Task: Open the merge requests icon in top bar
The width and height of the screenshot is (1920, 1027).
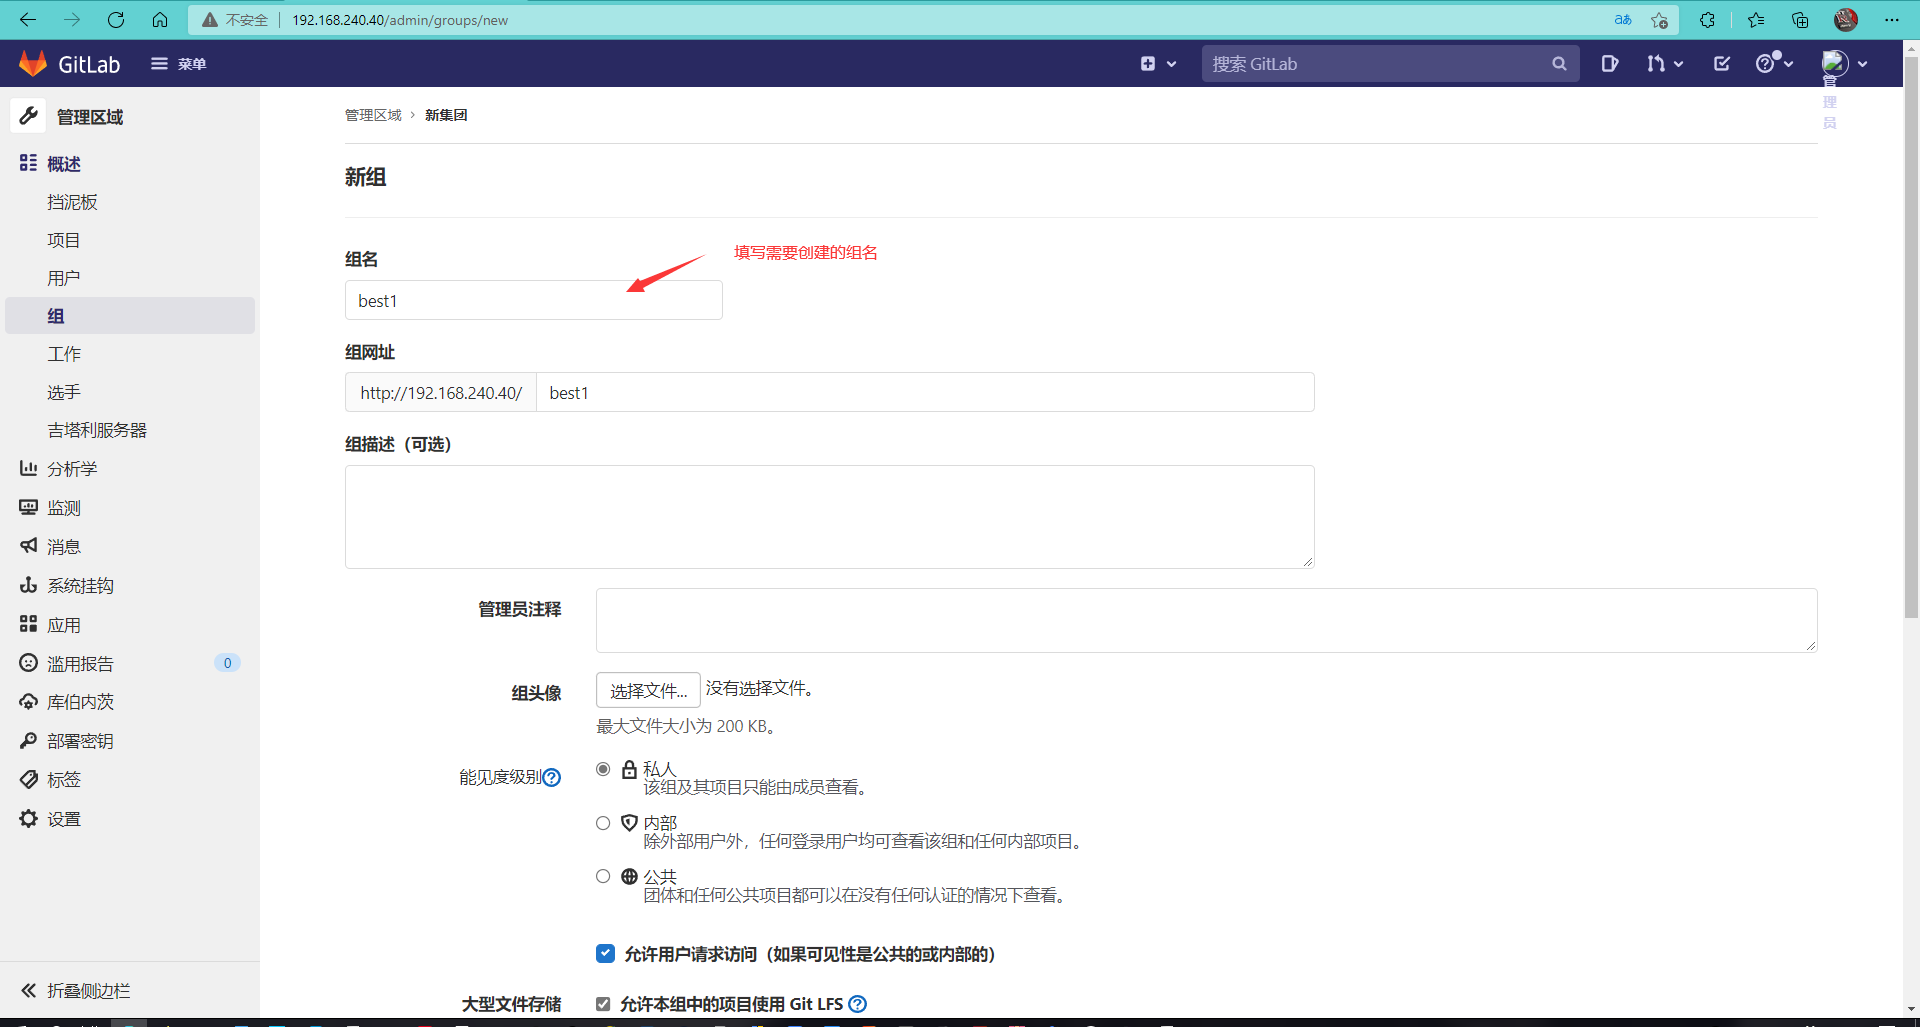Action: (1655, 63)
